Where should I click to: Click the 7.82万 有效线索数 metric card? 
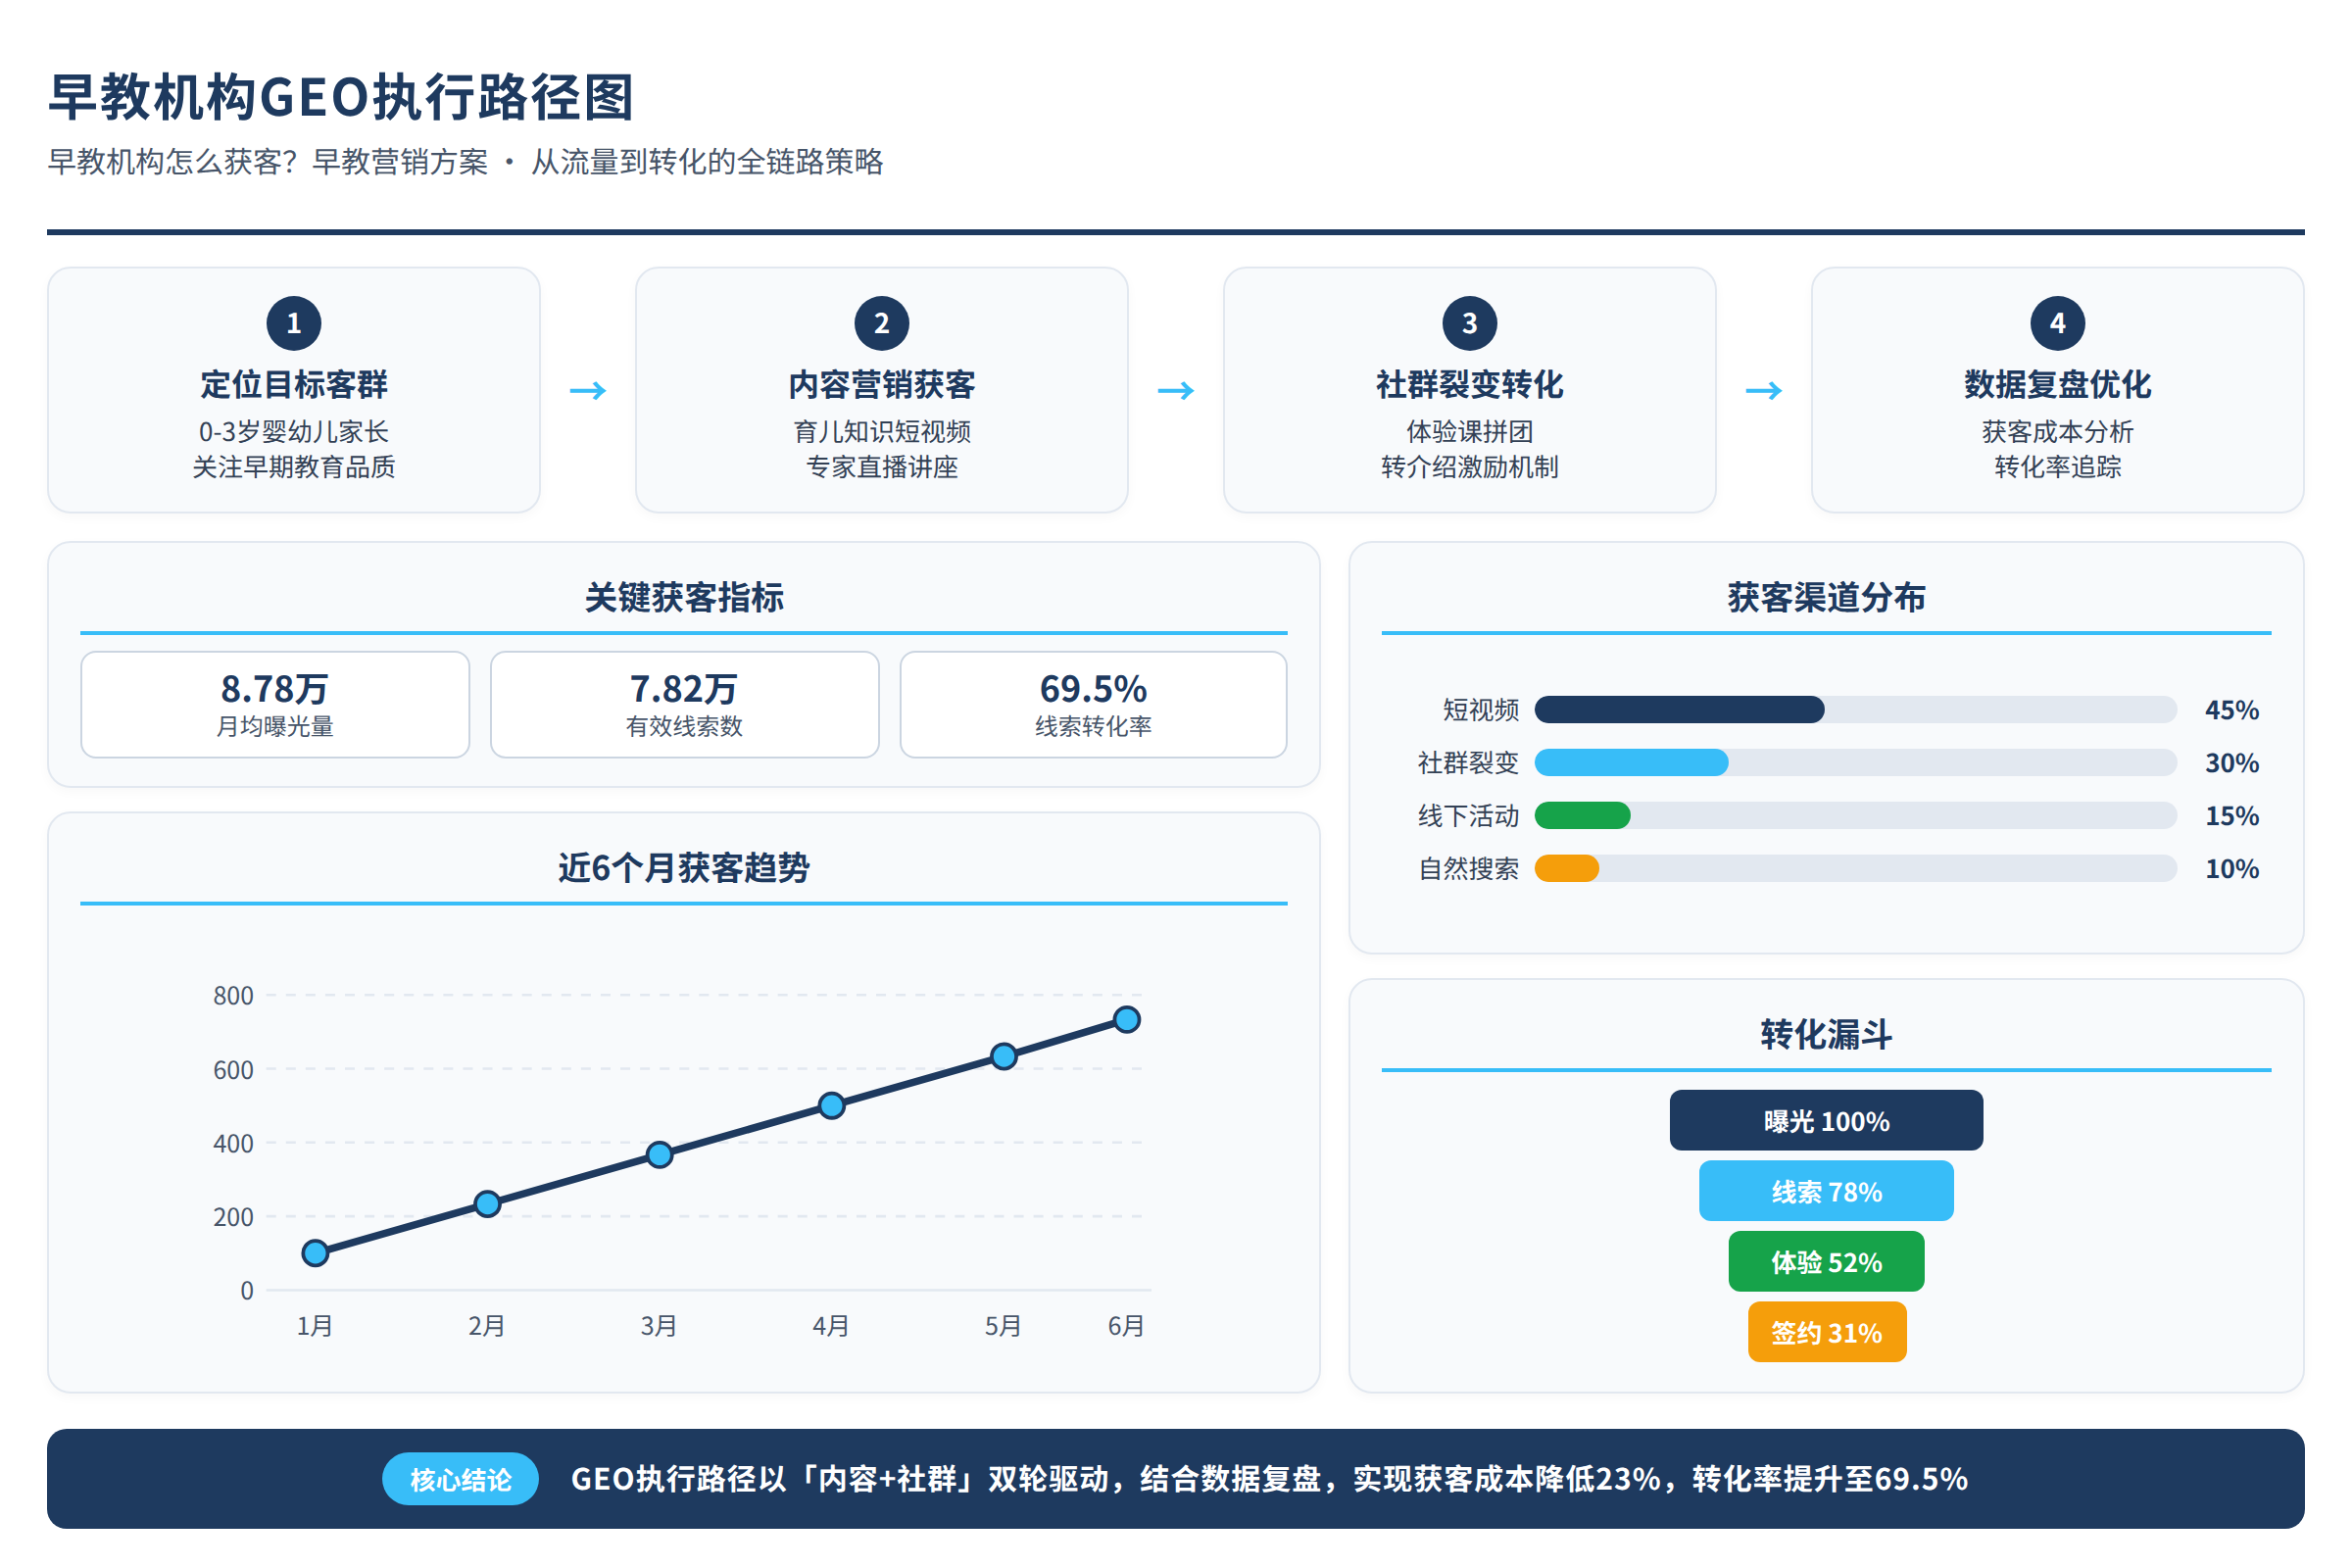pos(685,705)
